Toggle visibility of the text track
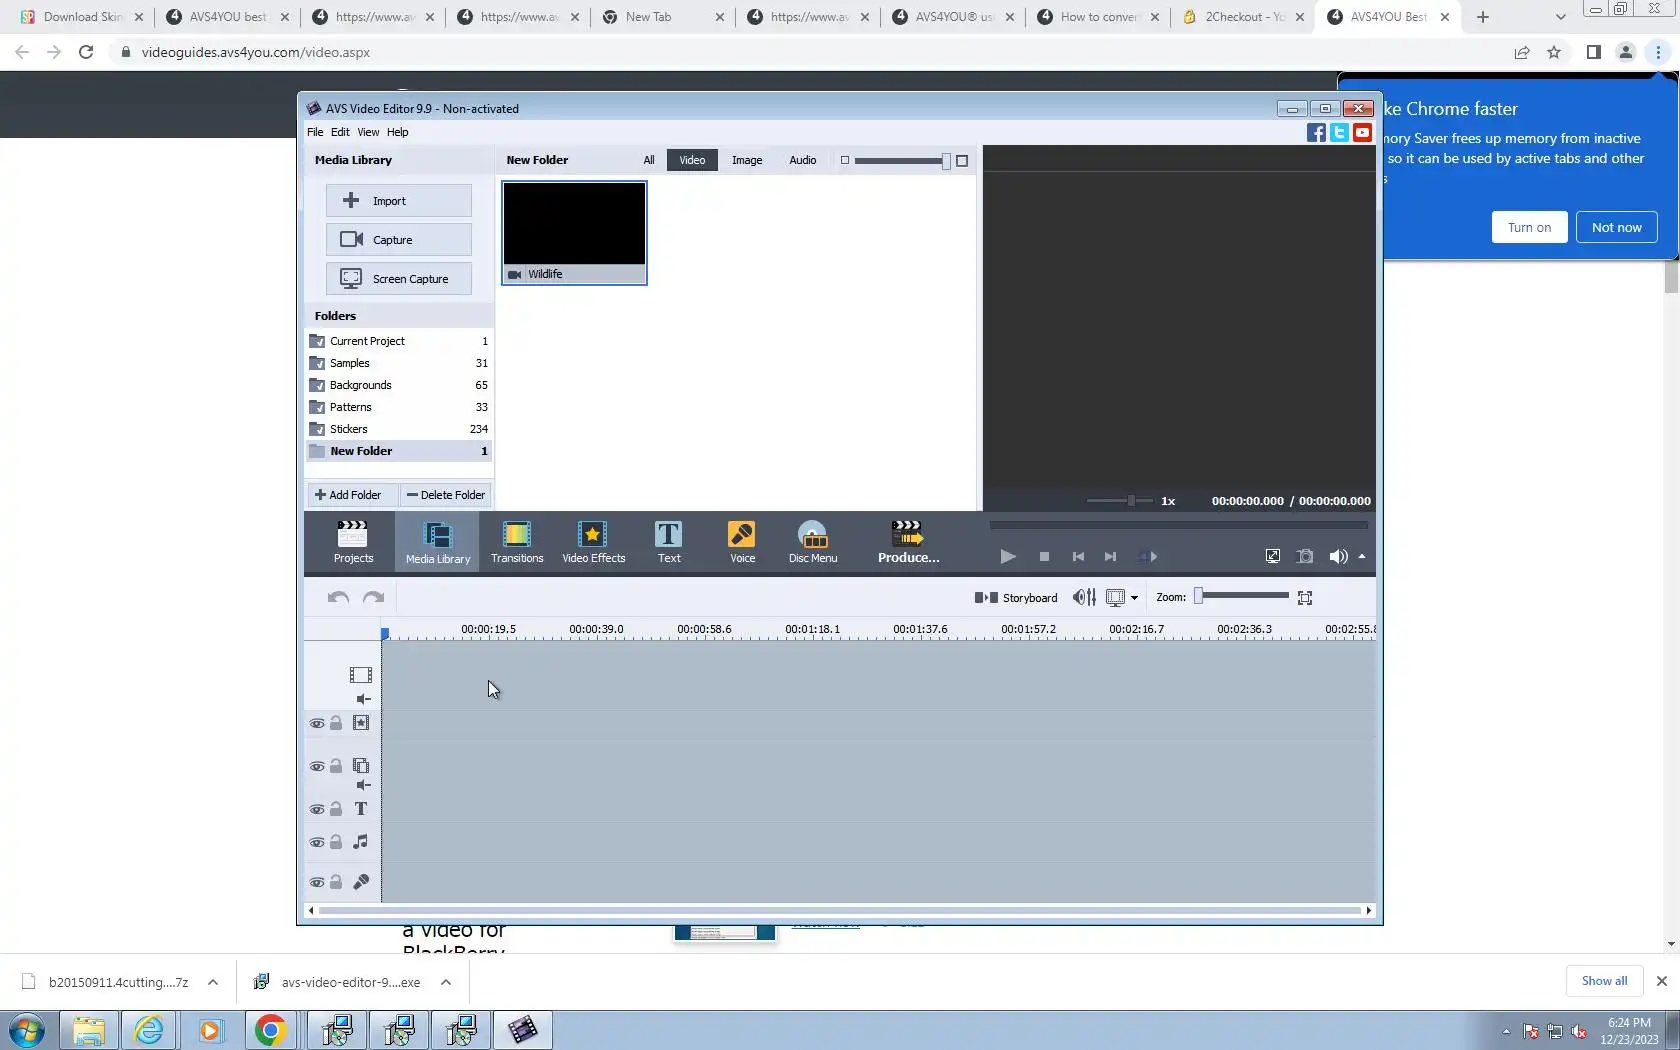The height and width of the screenshot is (1050, 1680). [317, 809]
